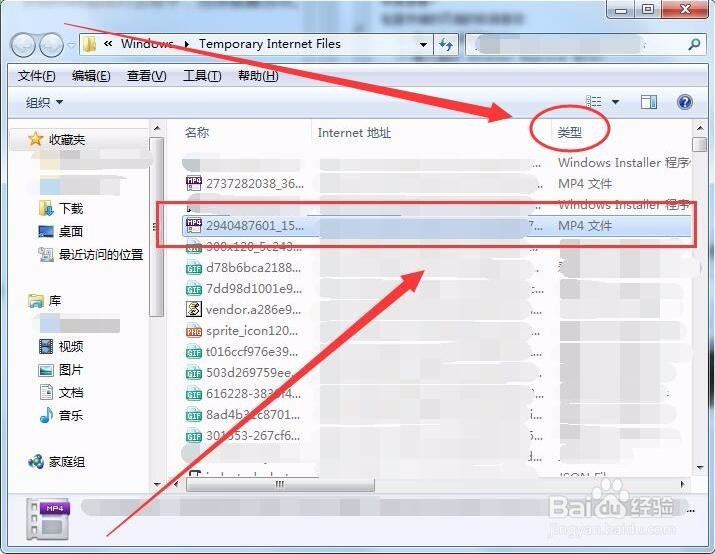Click the 音乐 note icon
This screenshot has height=554, width=715.
[46, 415]
